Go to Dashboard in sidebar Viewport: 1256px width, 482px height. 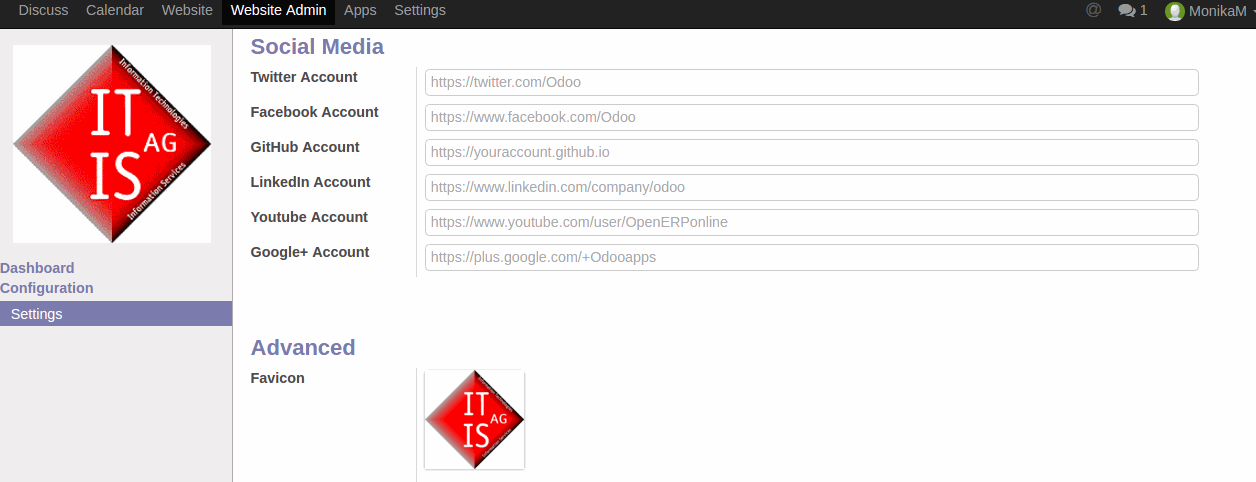coord(37,268)
